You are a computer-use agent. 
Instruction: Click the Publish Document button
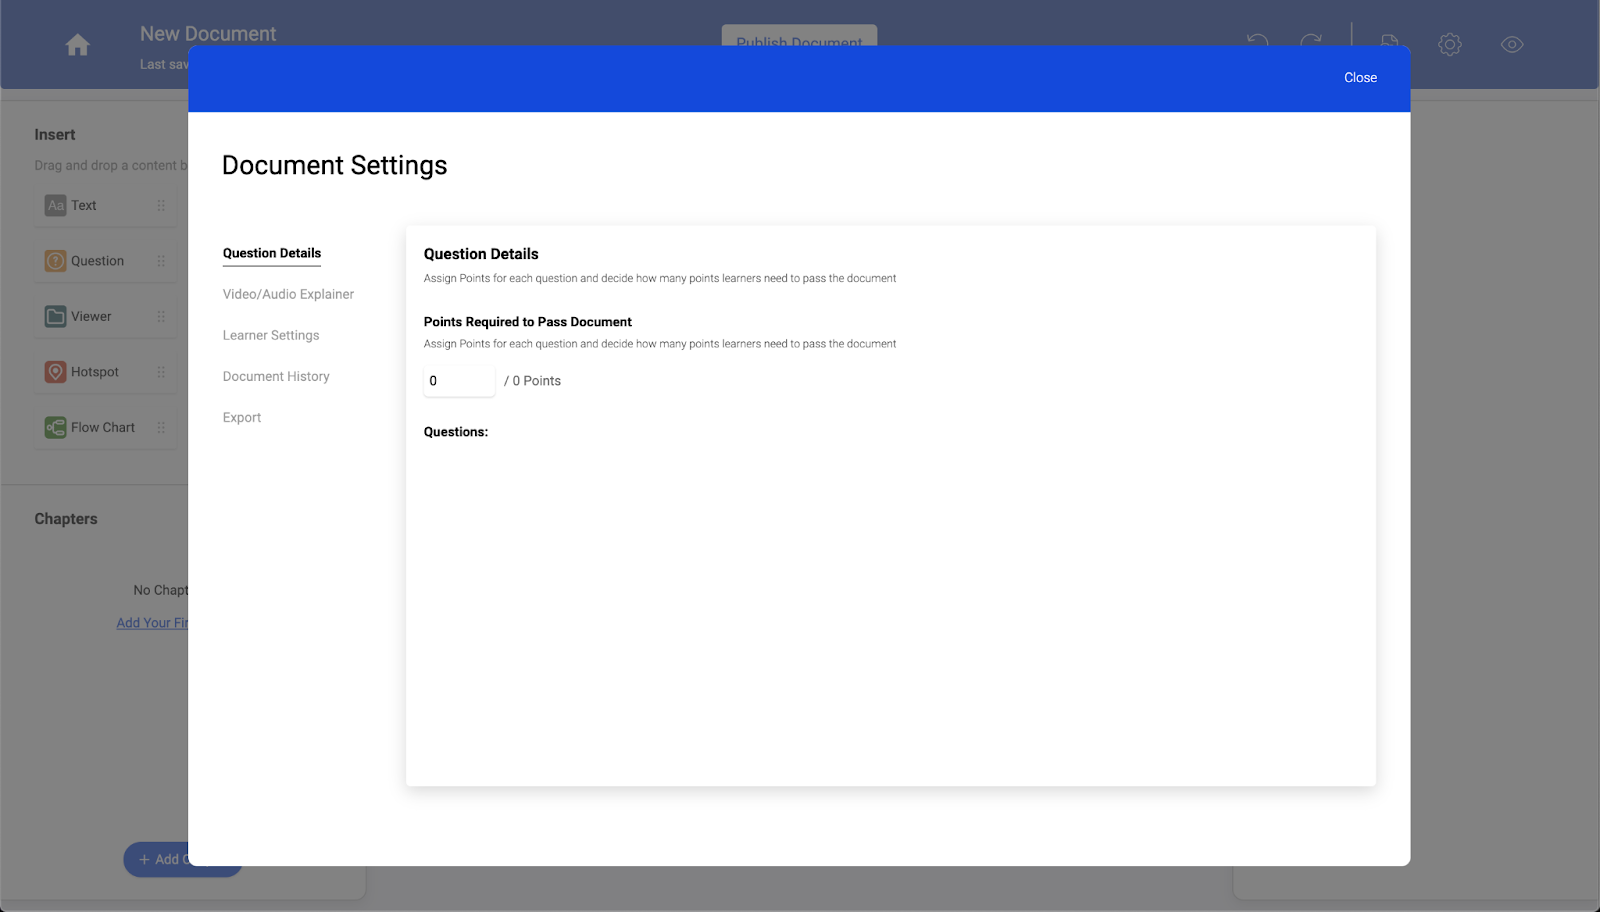click(799, 36)
